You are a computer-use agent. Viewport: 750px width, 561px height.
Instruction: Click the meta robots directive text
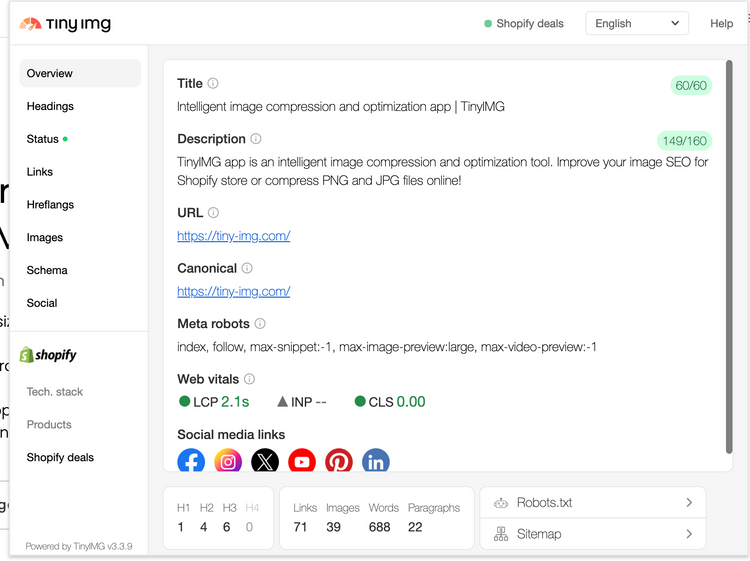tap(387, 347)
